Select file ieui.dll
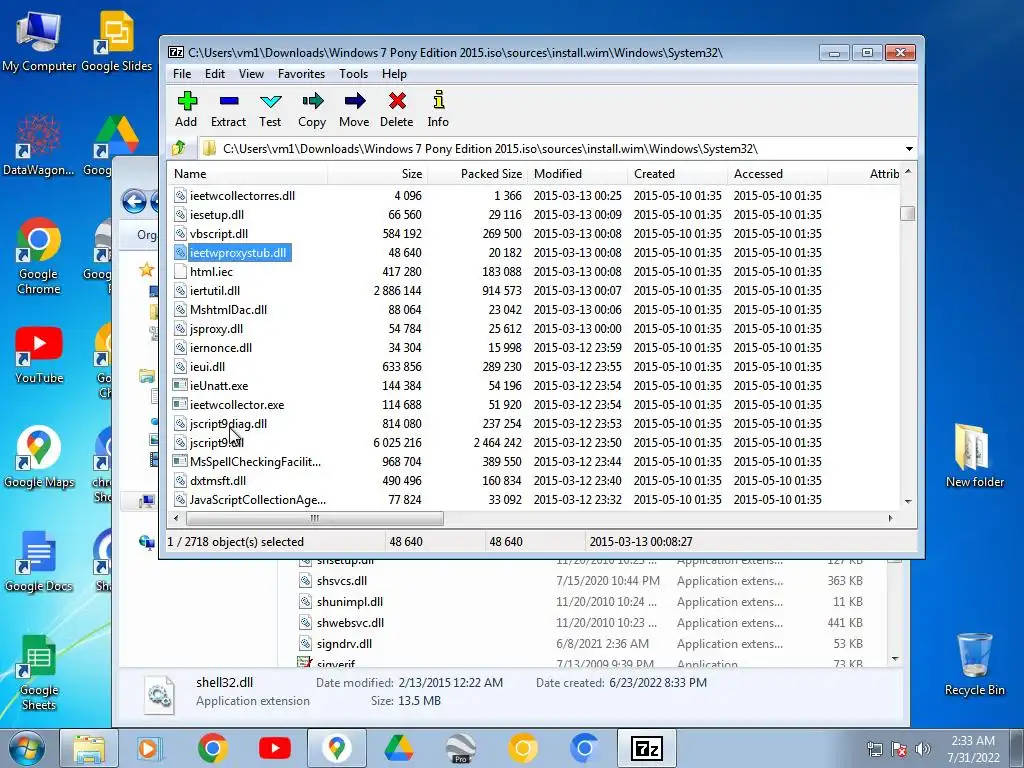 tap(207, 366)
